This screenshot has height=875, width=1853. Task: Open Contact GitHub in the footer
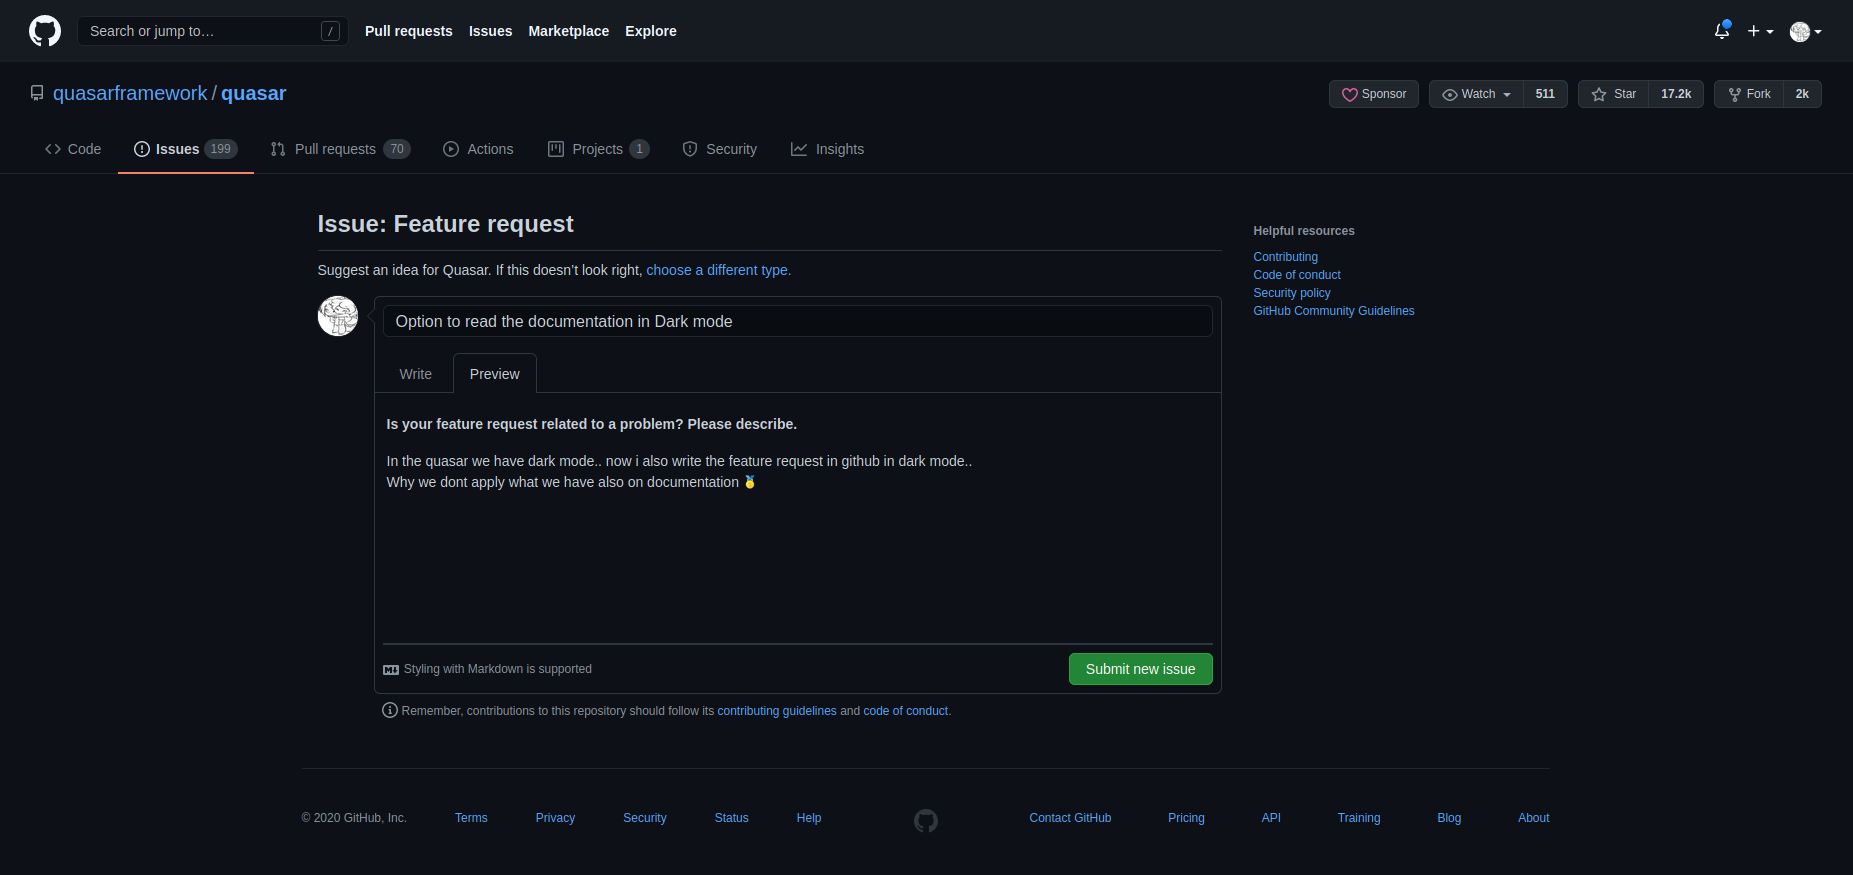[x=1070, y=818]
